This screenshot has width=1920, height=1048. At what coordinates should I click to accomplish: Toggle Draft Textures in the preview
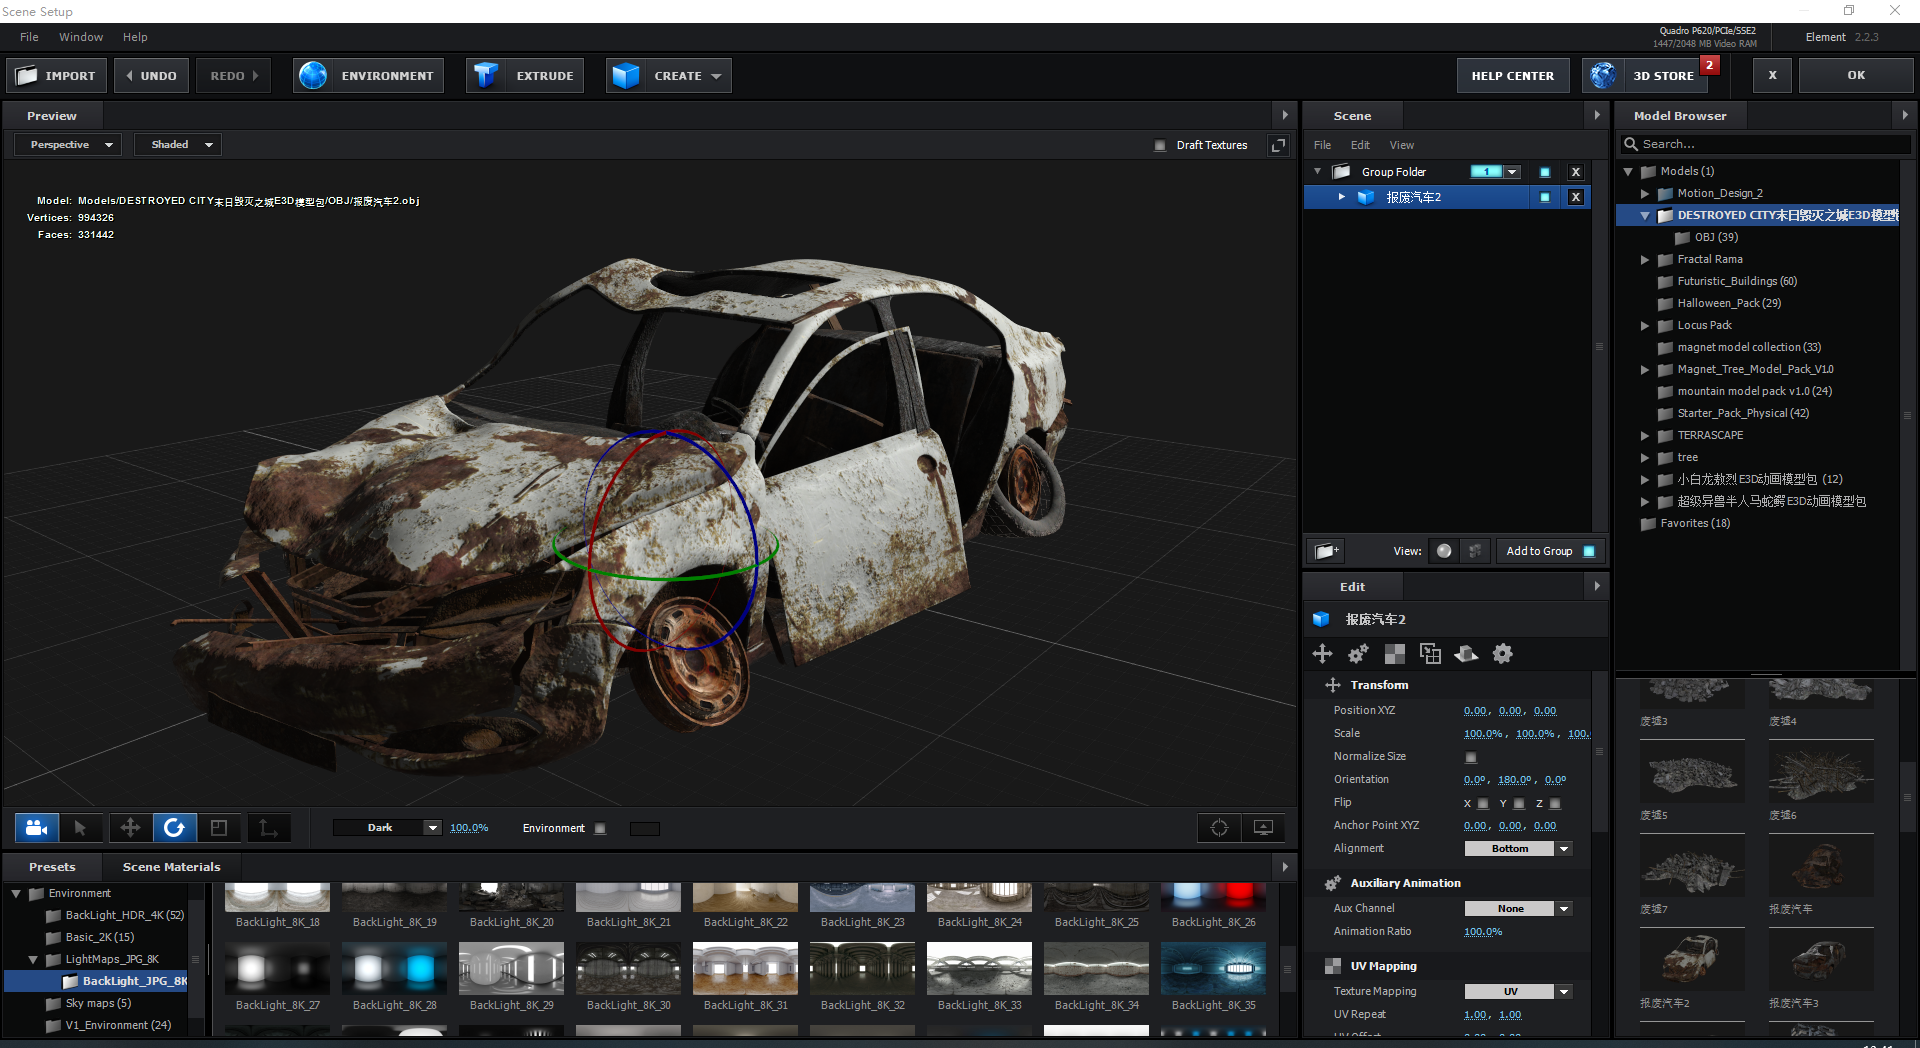point(1161,144)
